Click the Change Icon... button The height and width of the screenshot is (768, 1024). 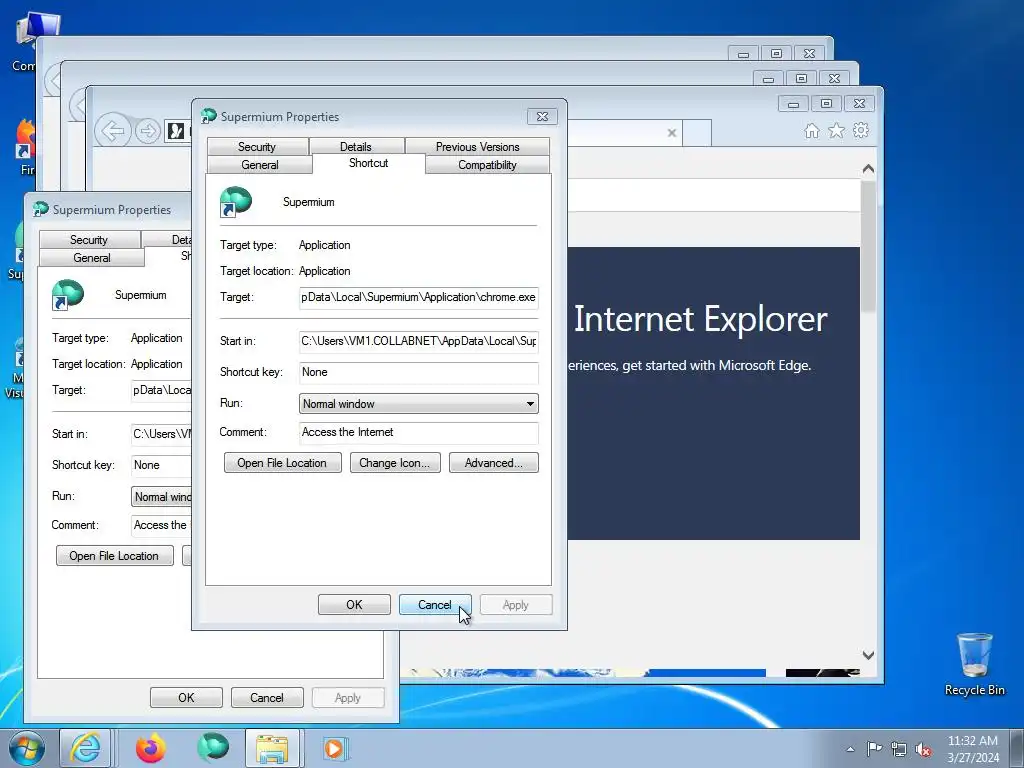tap(395, 463)
